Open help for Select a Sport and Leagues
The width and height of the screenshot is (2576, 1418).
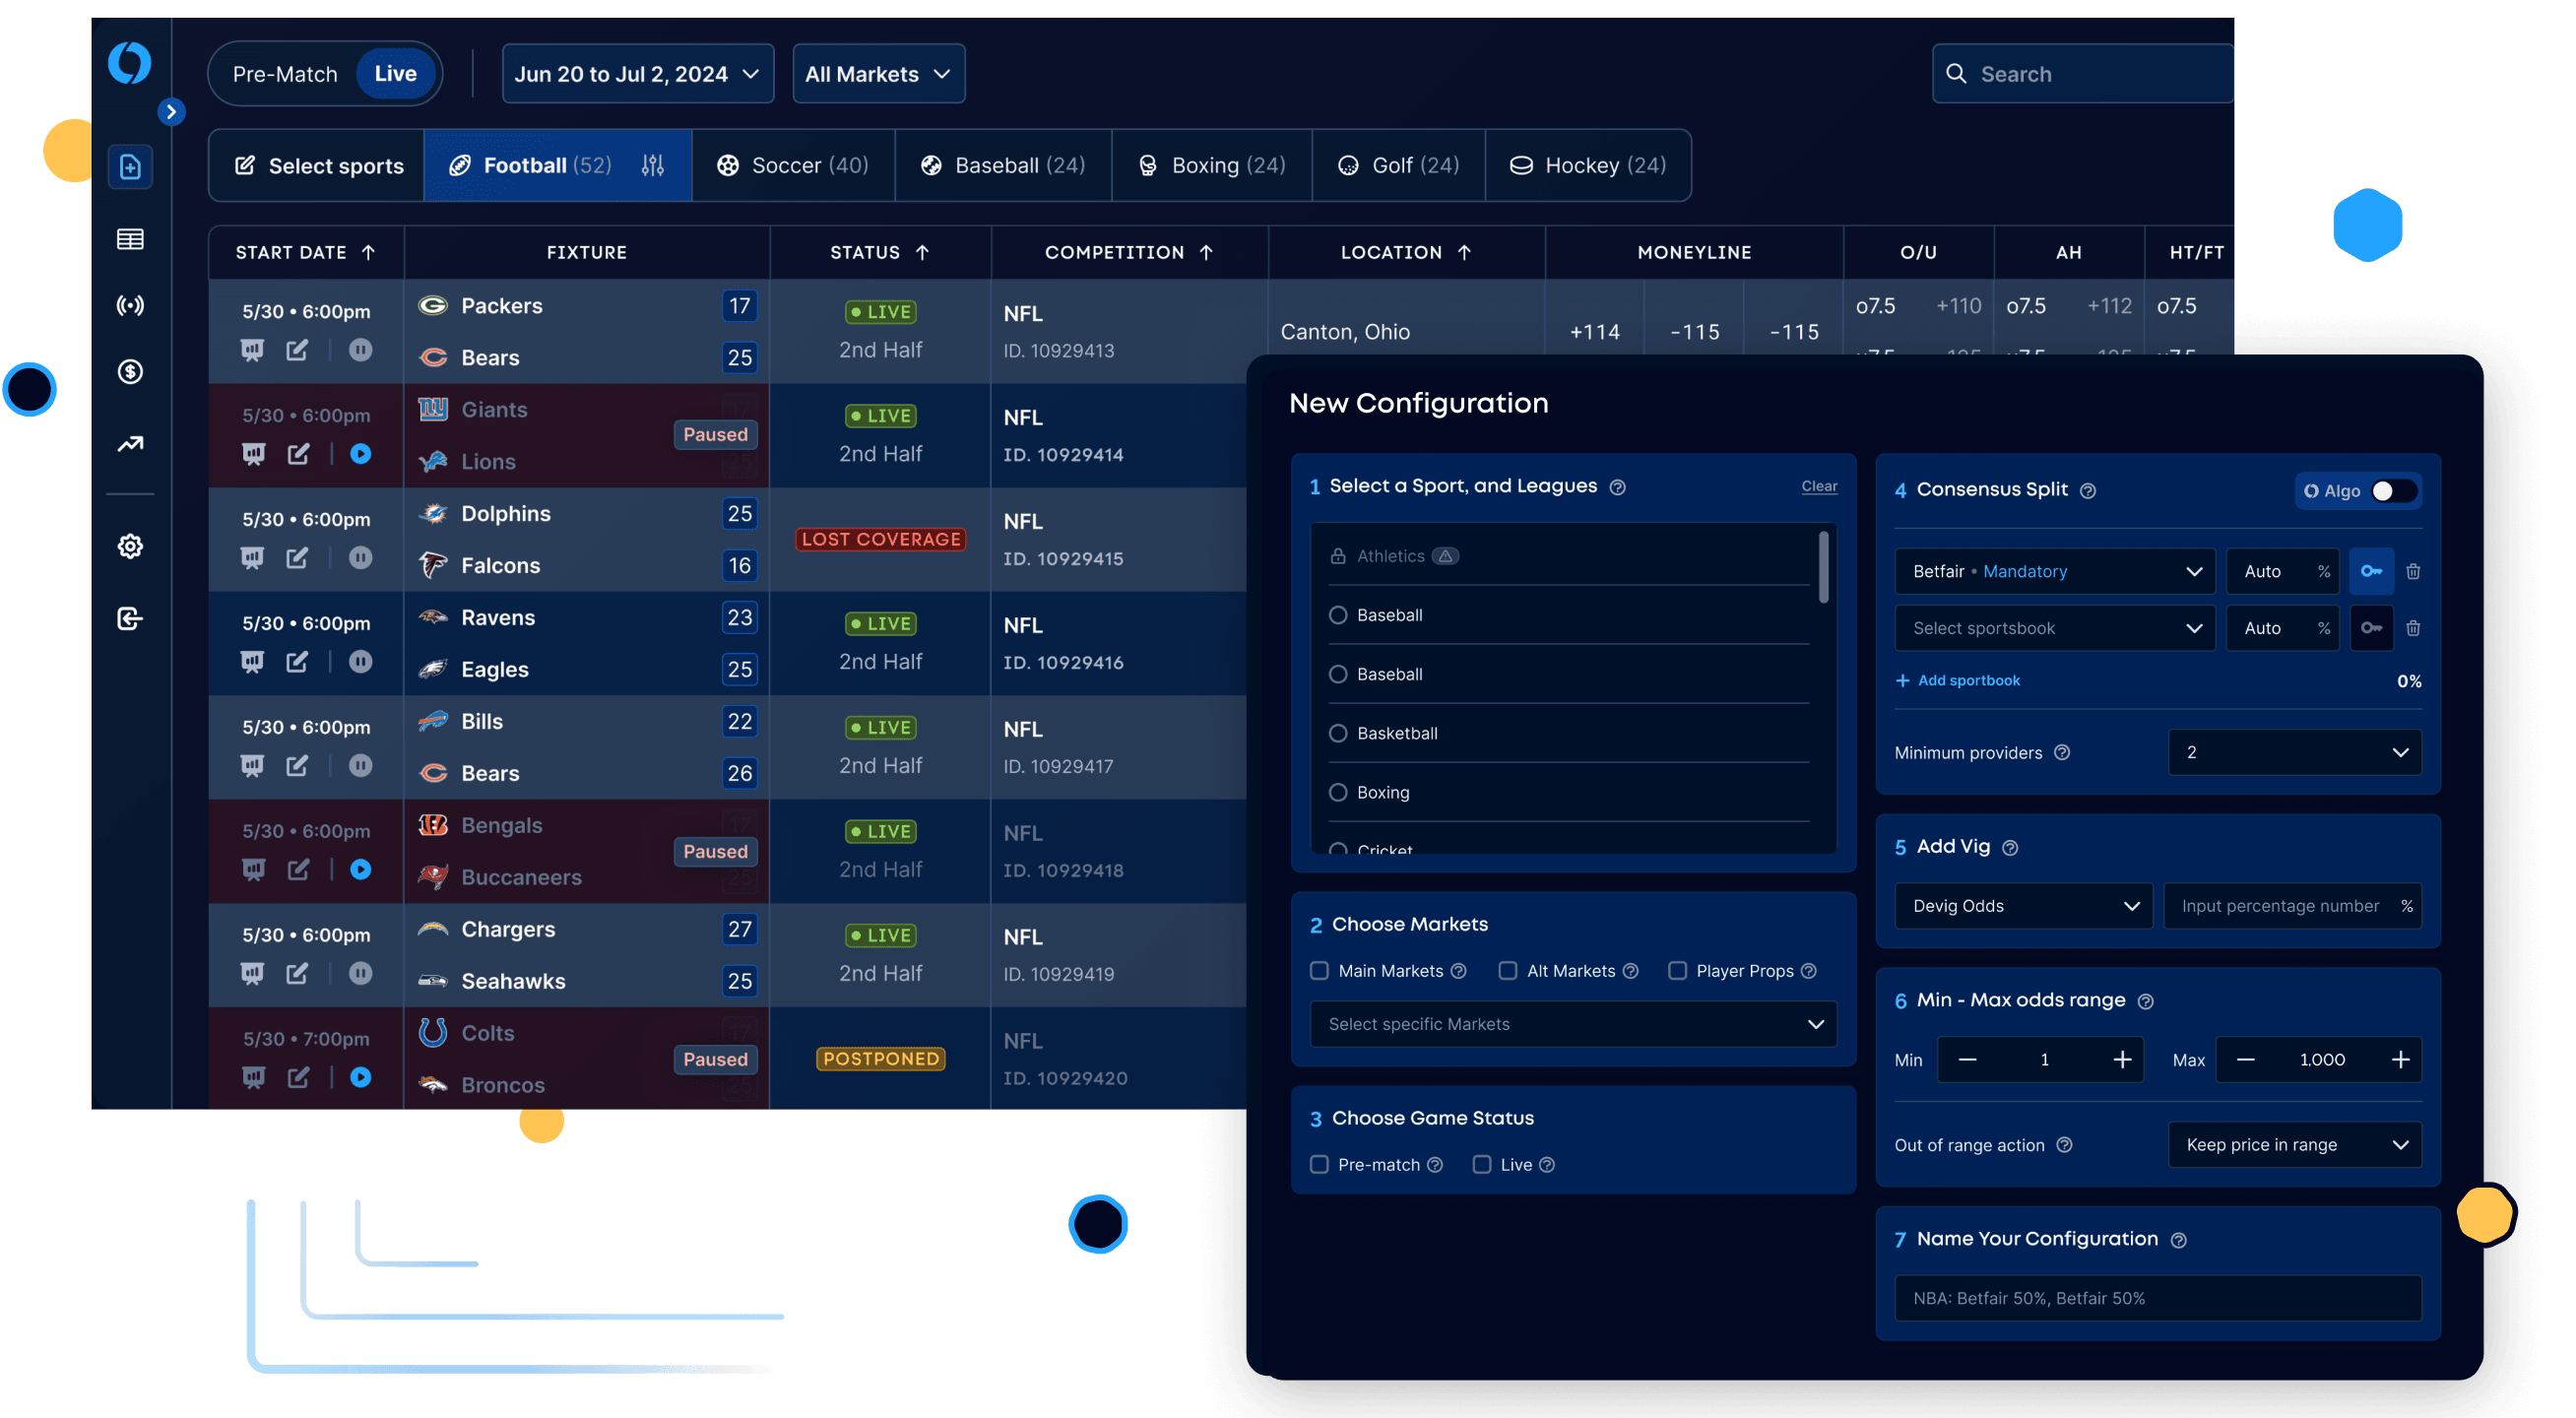click(x=1617, y=487)
